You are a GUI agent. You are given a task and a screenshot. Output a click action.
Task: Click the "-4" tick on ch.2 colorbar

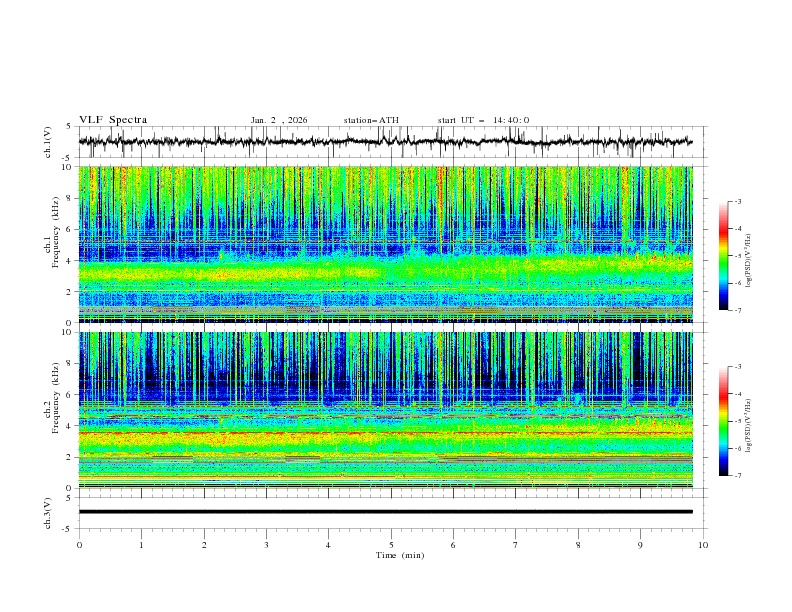click(738, 394)
